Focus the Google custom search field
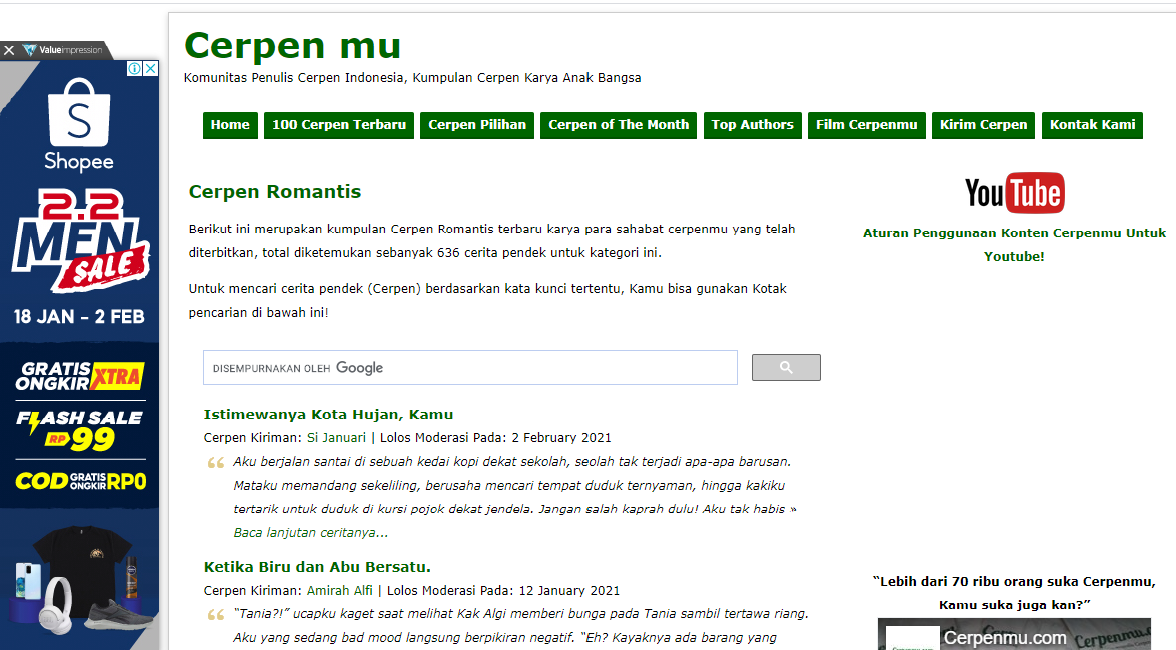This screenshot has width=1176, height=650. point(470,367)
